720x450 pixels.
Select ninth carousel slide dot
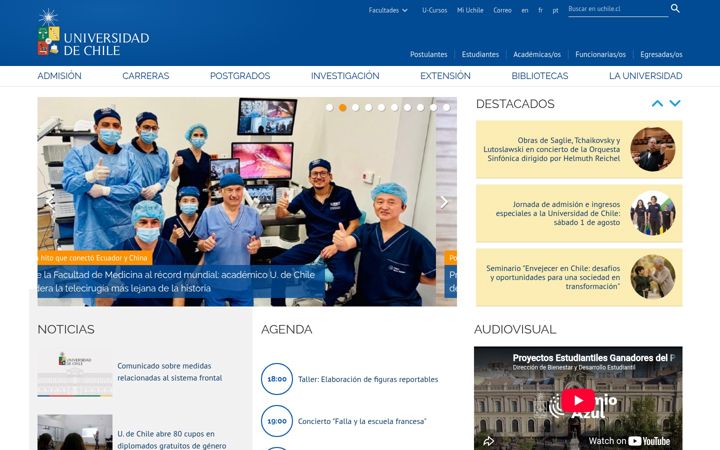coord(433,107)
